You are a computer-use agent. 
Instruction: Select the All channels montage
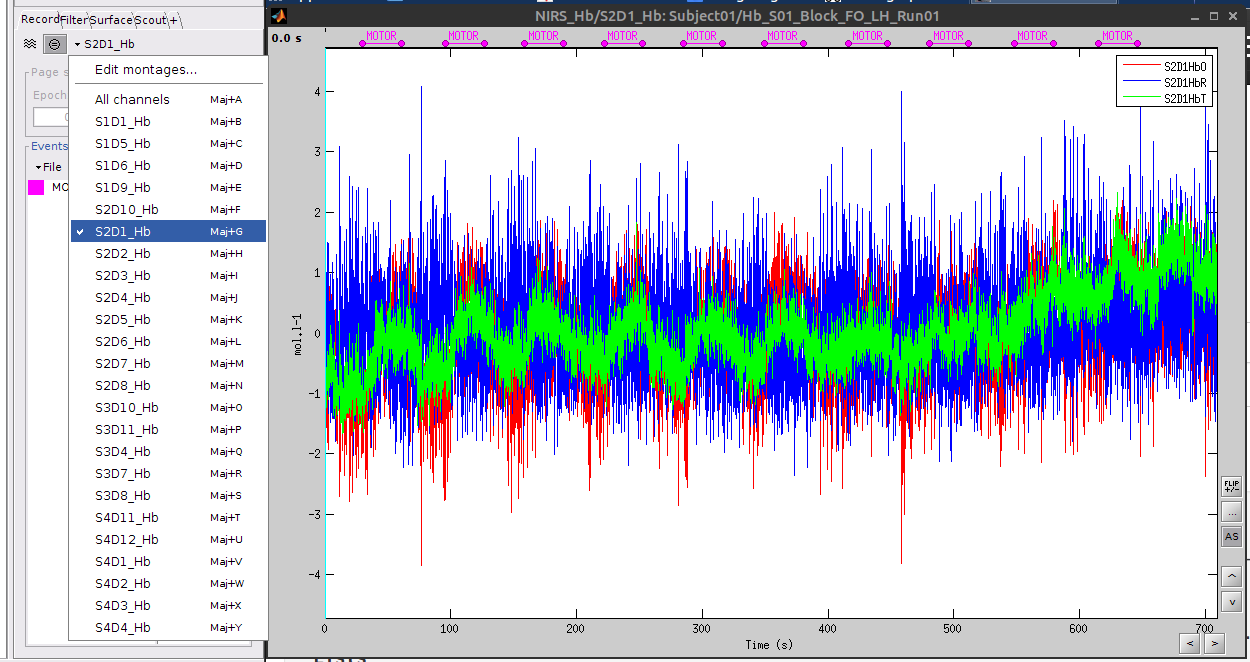(168, 99)
